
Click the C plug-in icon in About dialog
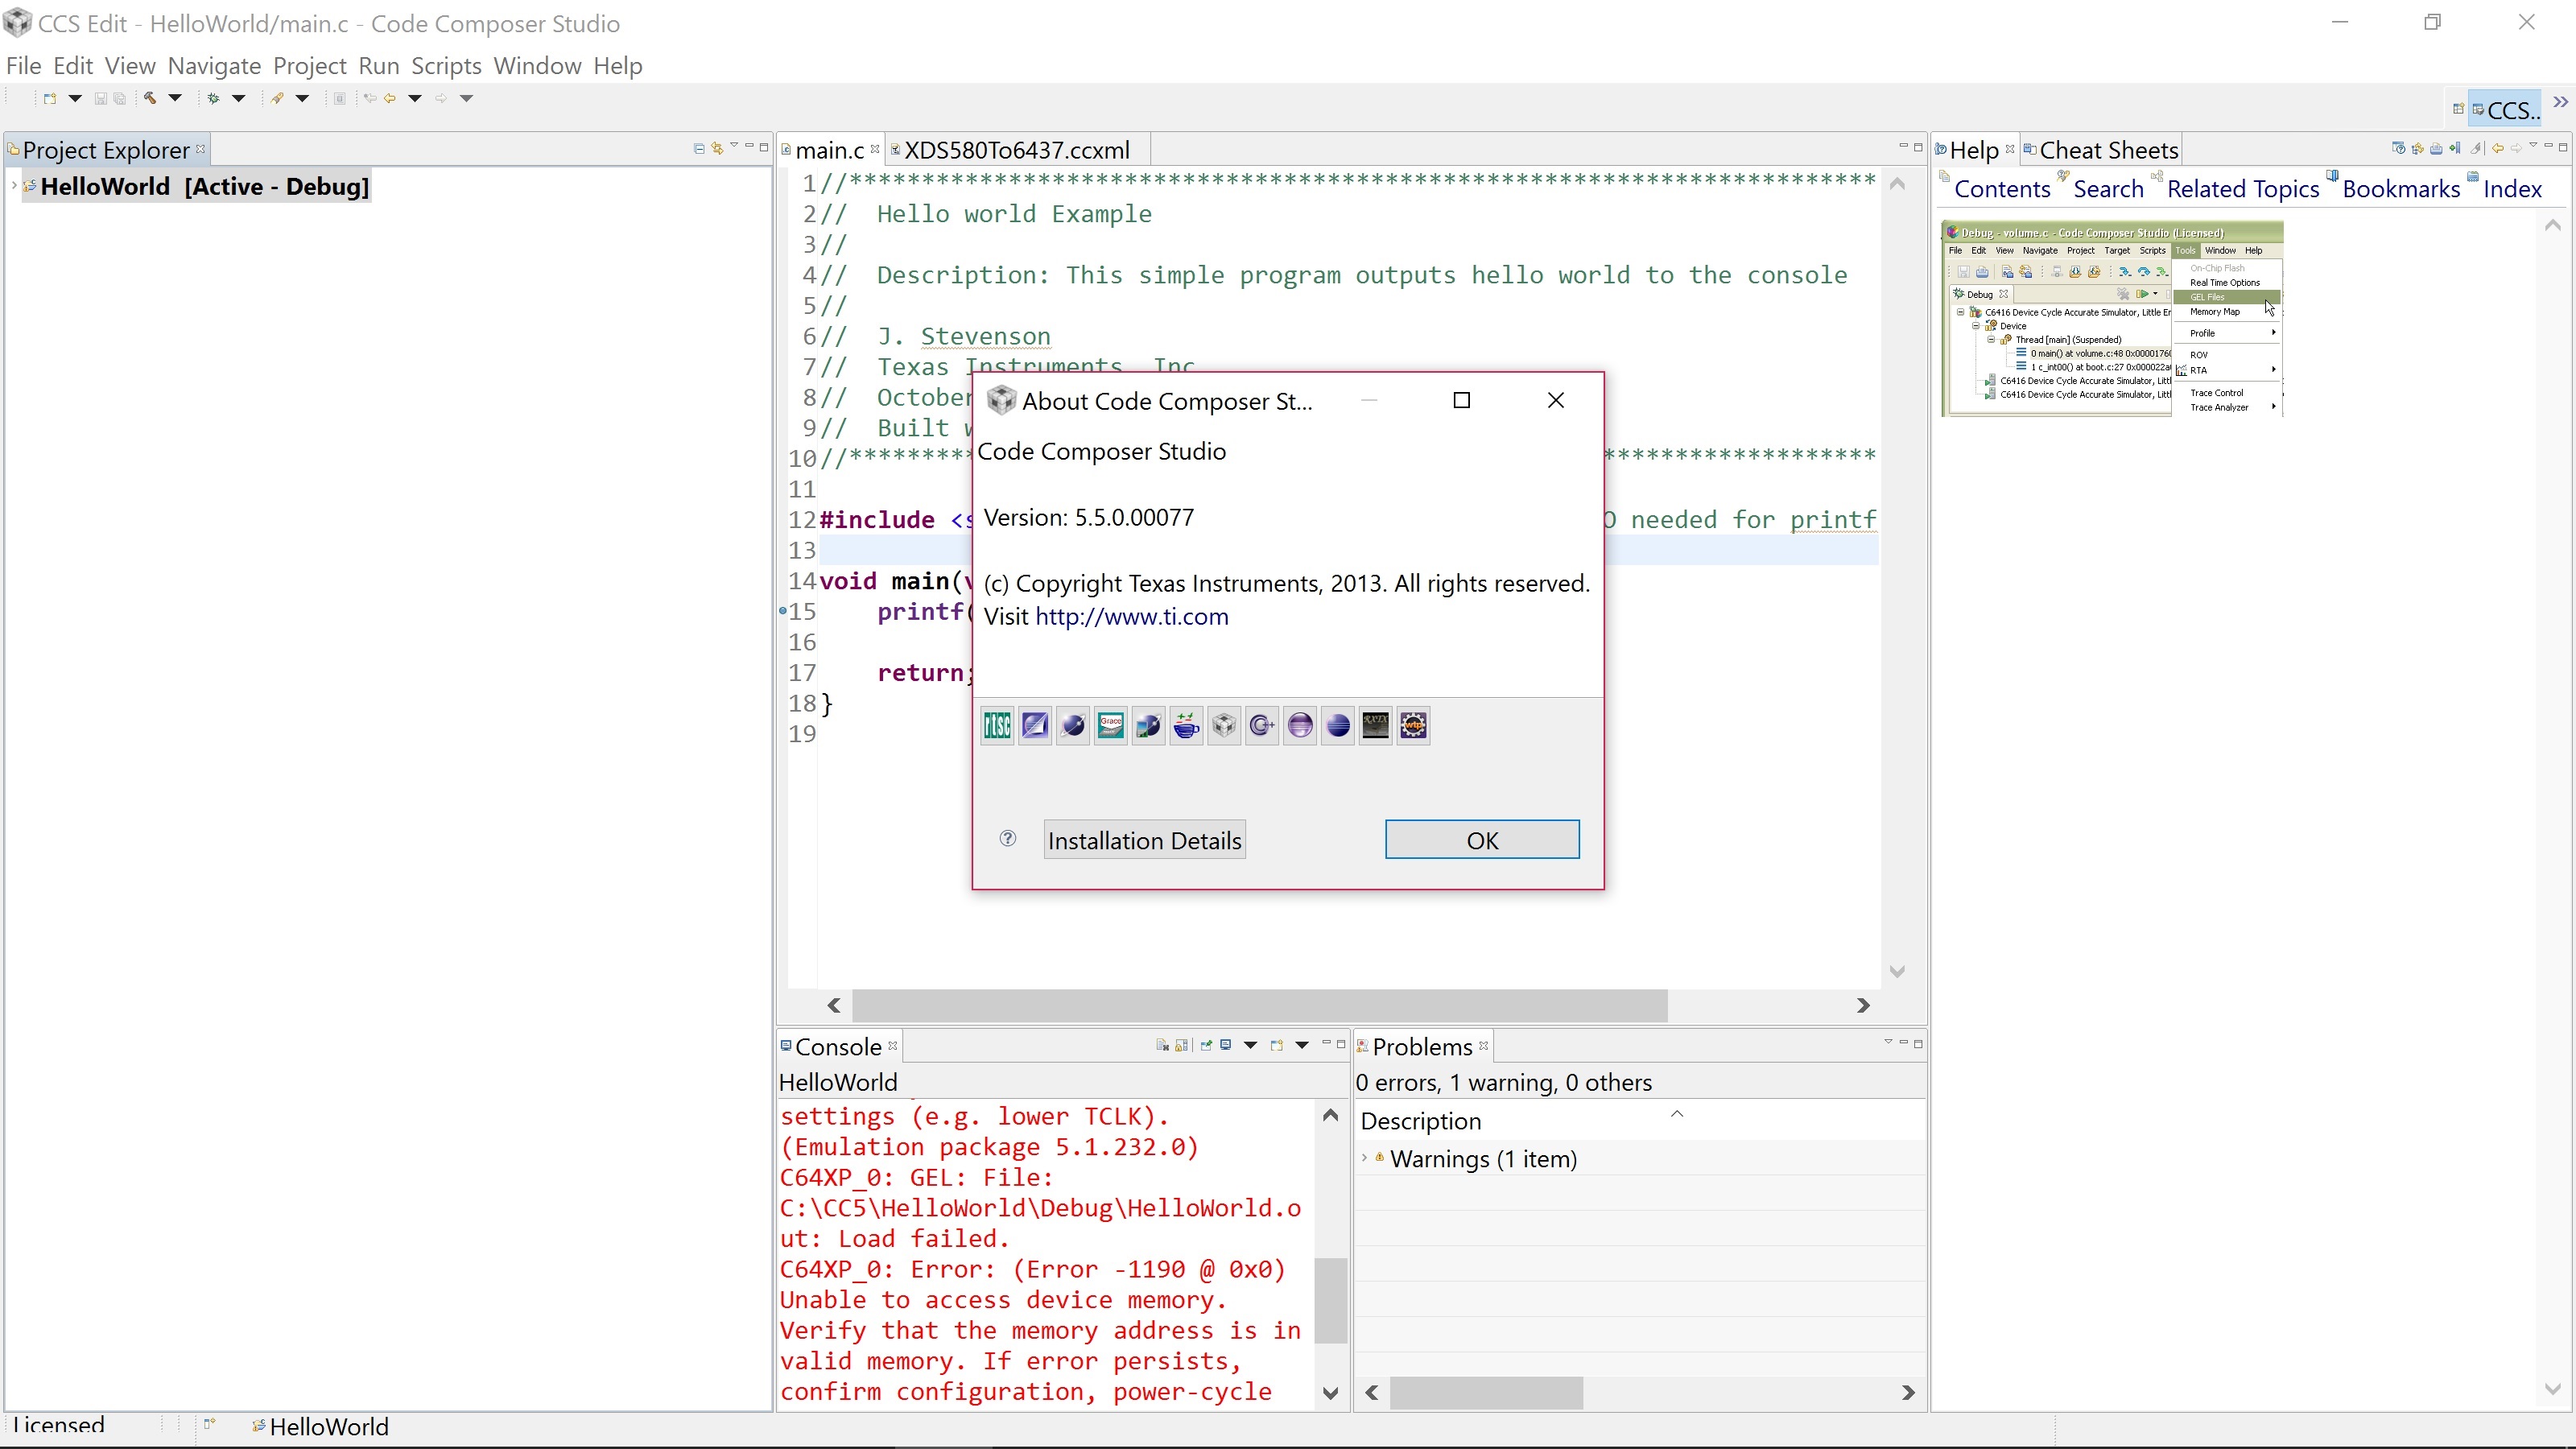tap(1262, 725)
